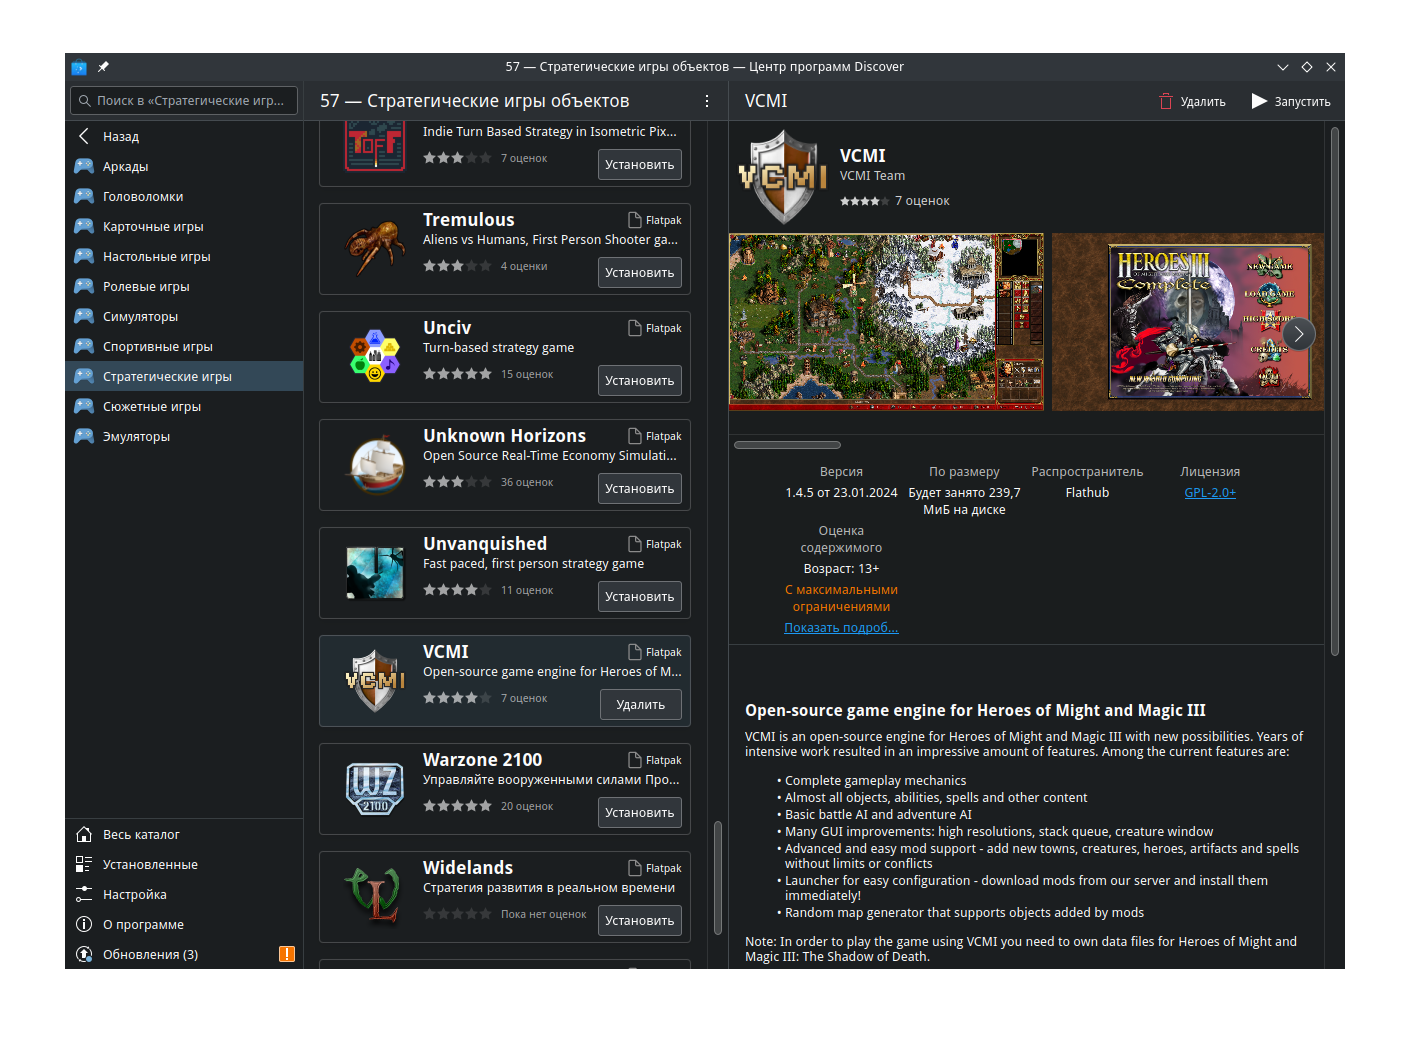Remove VCMI from the list entry

point(641,705)
